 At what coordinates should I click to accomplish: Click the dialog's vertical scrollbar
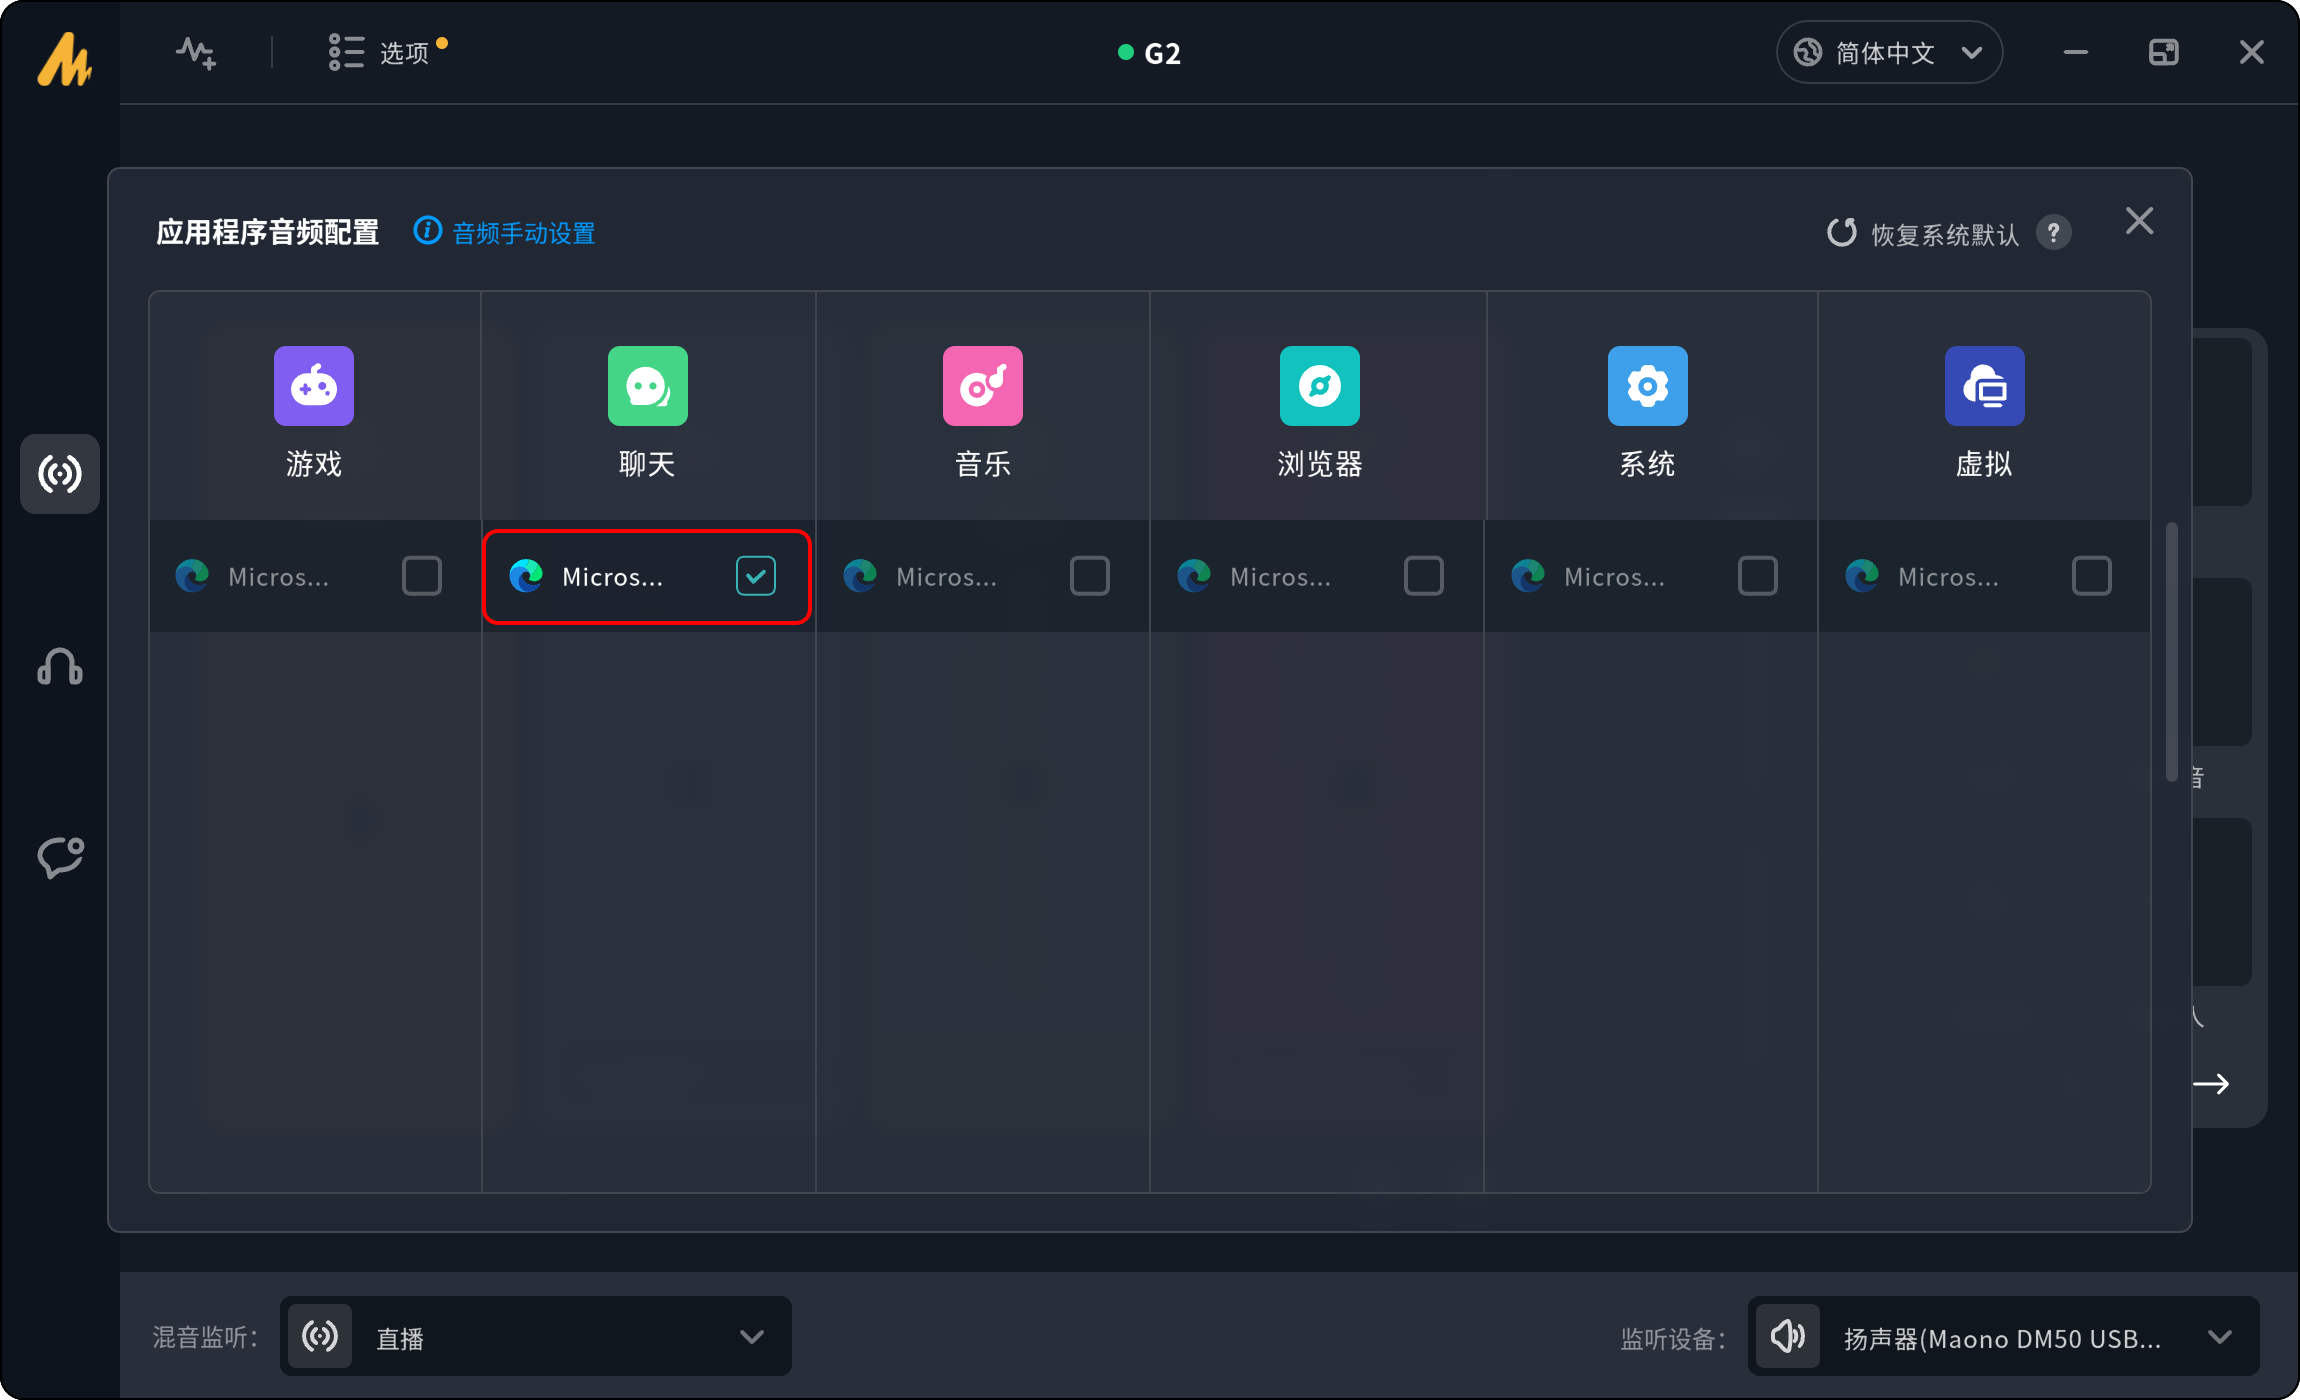[x=2171, y=650]
